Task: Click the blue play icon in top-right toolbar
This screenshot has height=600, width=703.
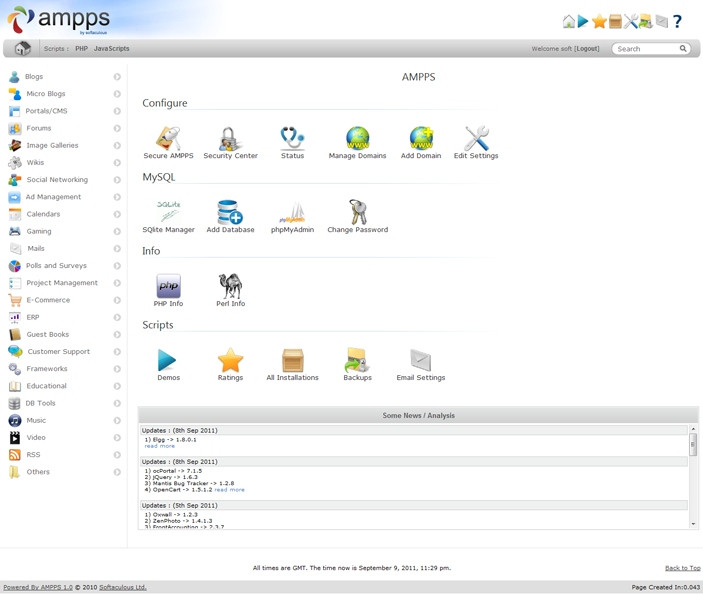Action: (583, 21)
